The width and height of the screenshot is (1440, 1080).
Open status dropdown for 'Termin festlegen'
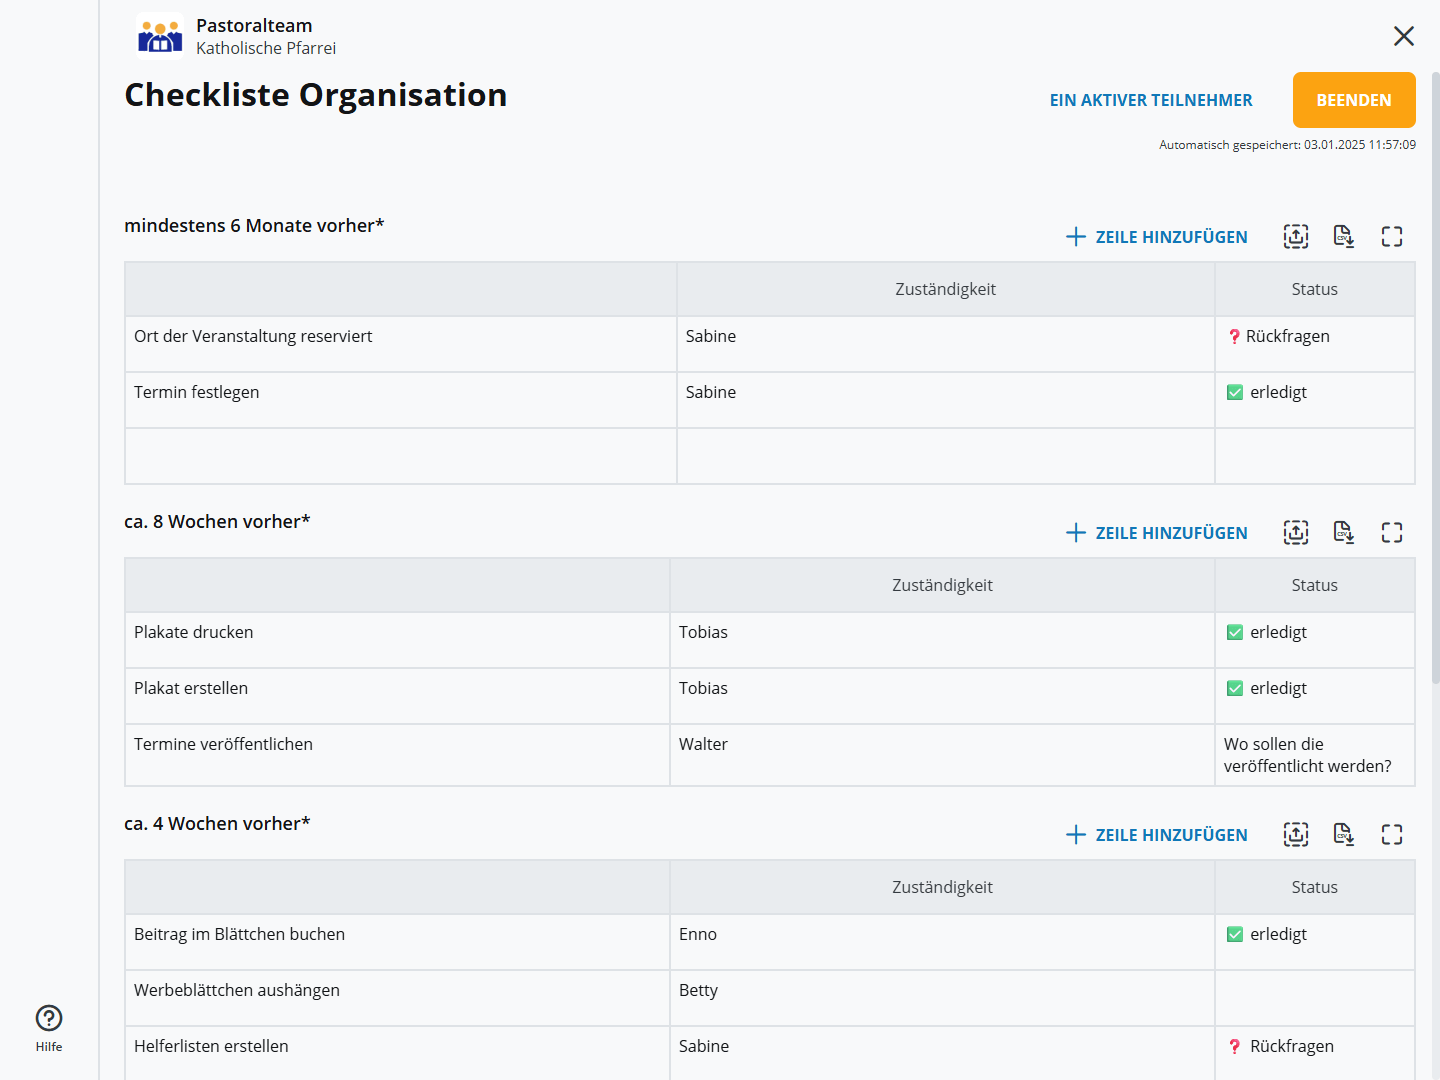coord(1314,399)
